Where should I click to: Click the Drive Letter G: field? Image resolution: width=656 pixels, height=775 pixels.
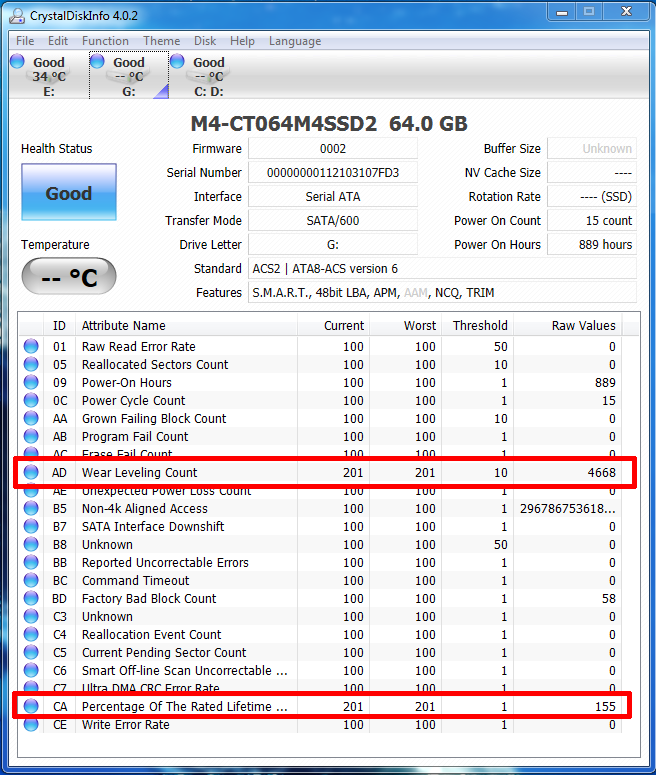tap(333, 245)
